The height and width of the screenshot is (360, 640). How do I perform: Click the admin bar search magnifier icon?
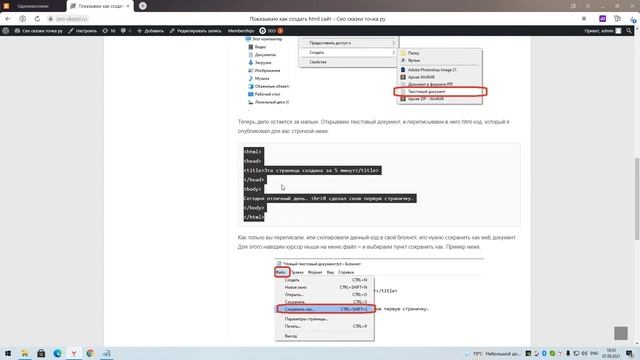629,31
